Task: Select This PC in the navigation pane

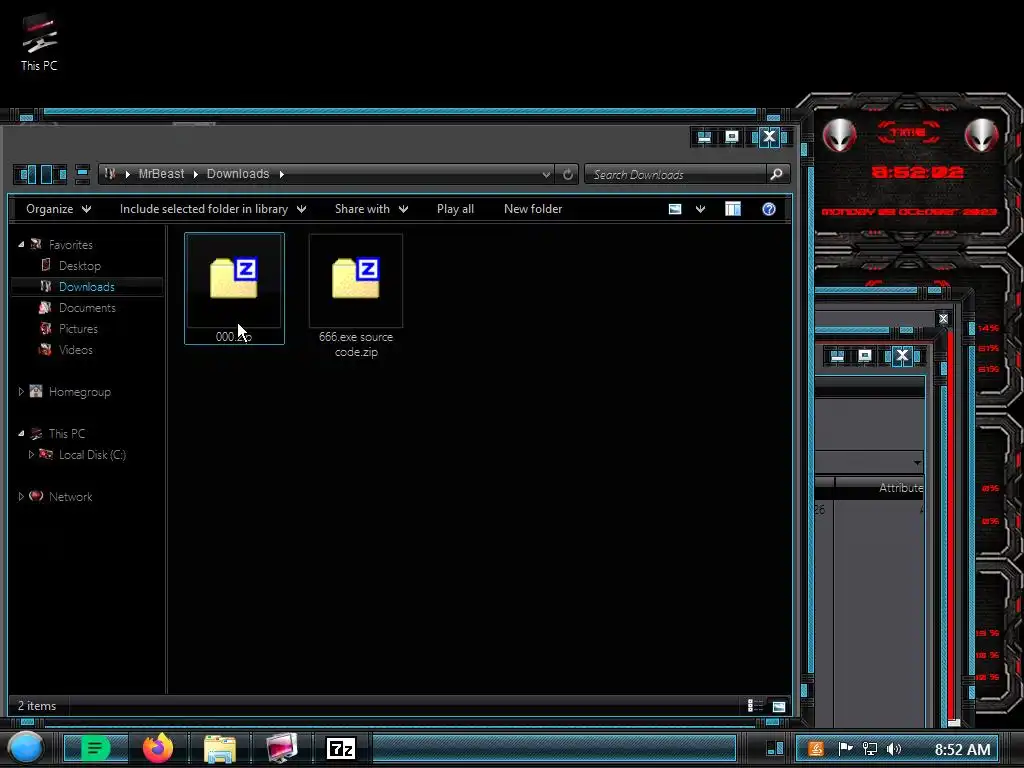Action: click(x=67, y=434)
